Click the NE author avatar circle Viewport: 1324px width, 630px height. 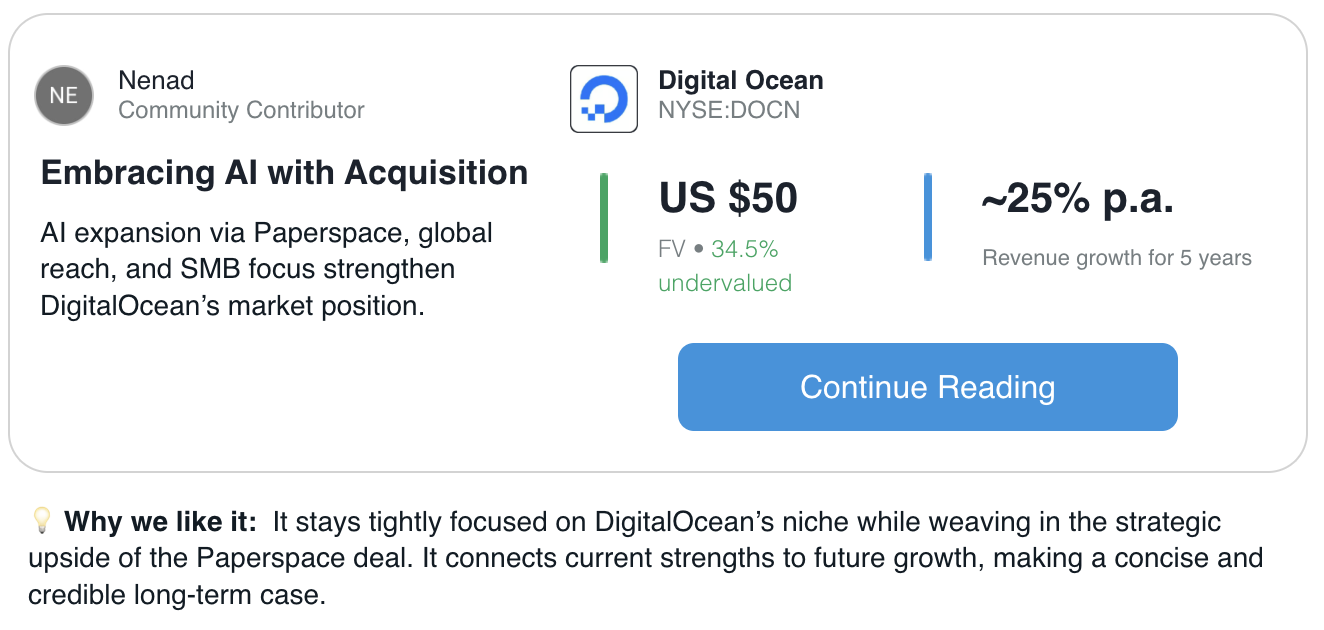tap(64, 96)
